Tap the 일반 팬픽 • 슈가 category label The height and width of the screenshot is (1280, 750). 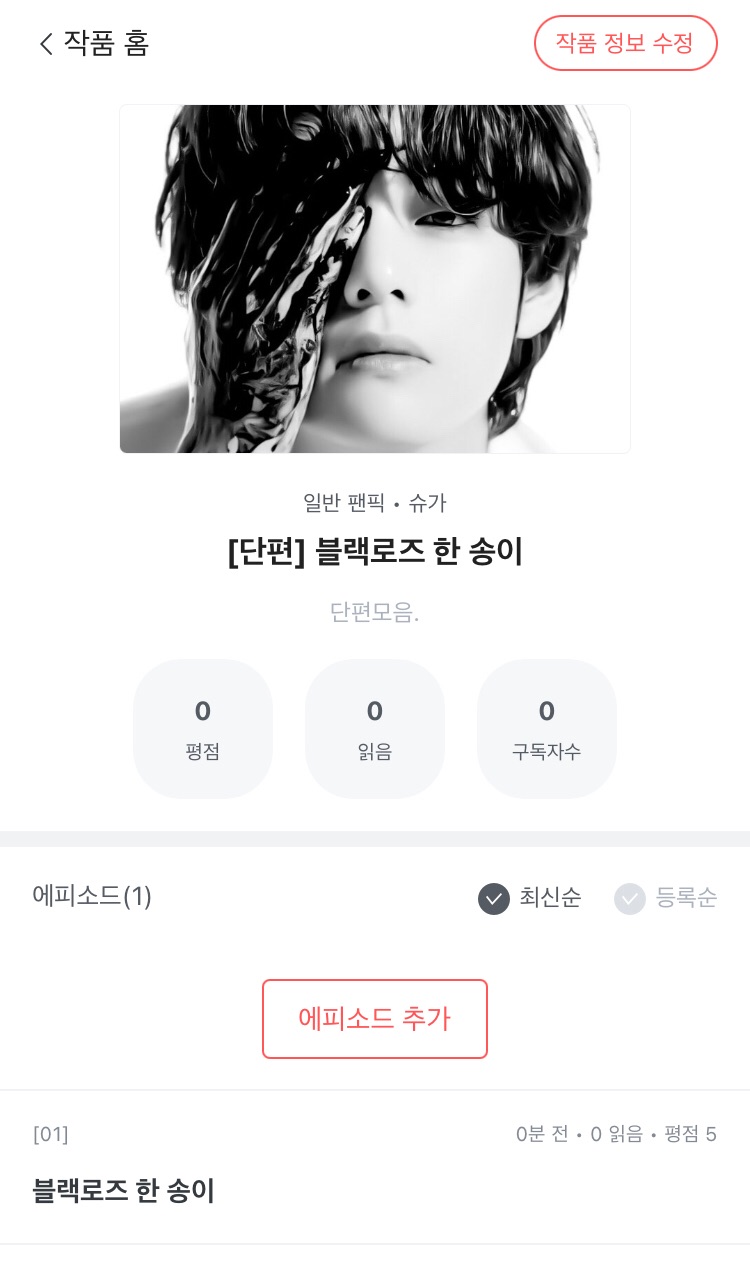375,503
